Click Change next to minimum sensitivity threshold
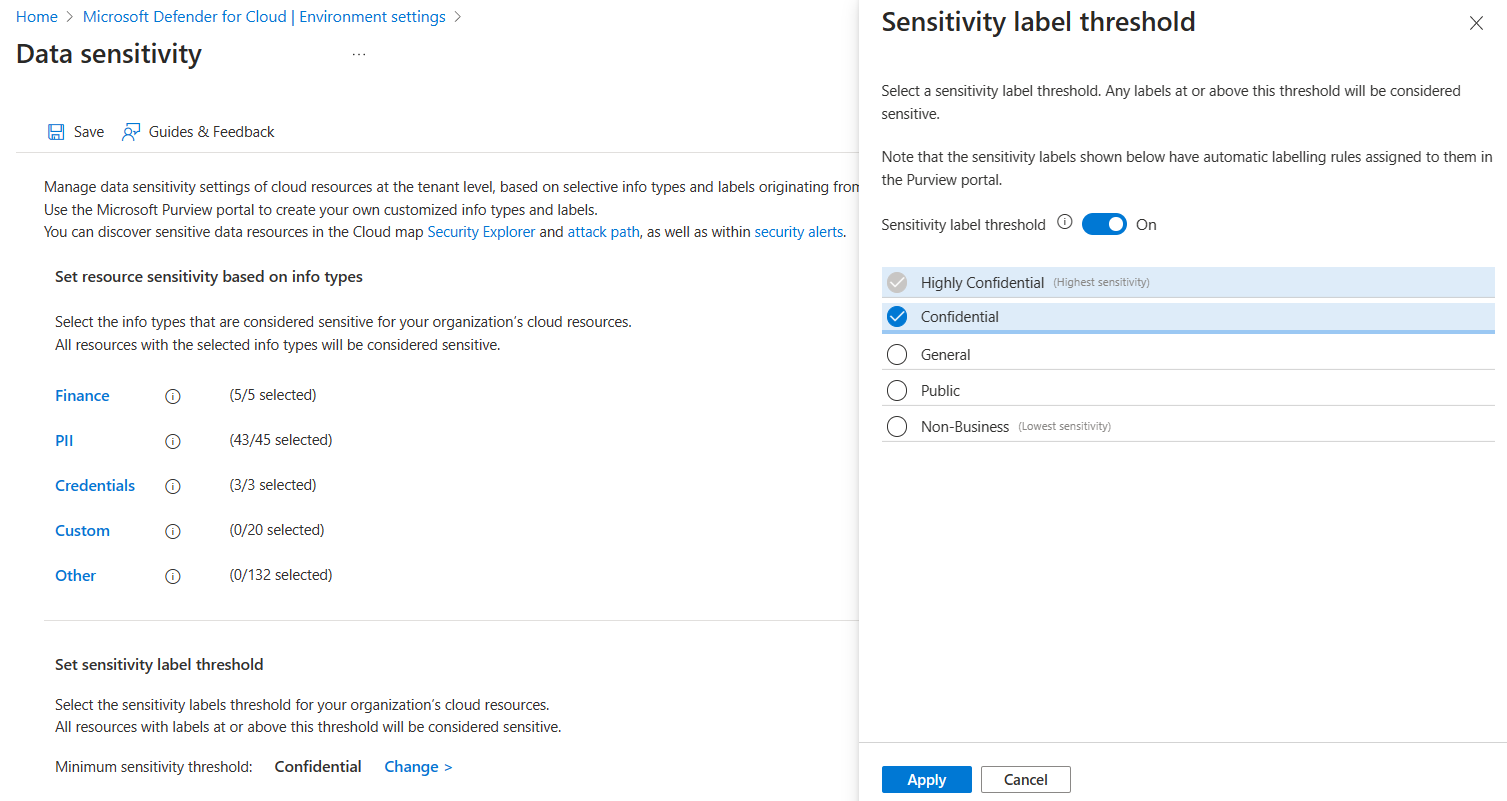The width and height of the screenshot is (1507, 801). pos(417,766)
